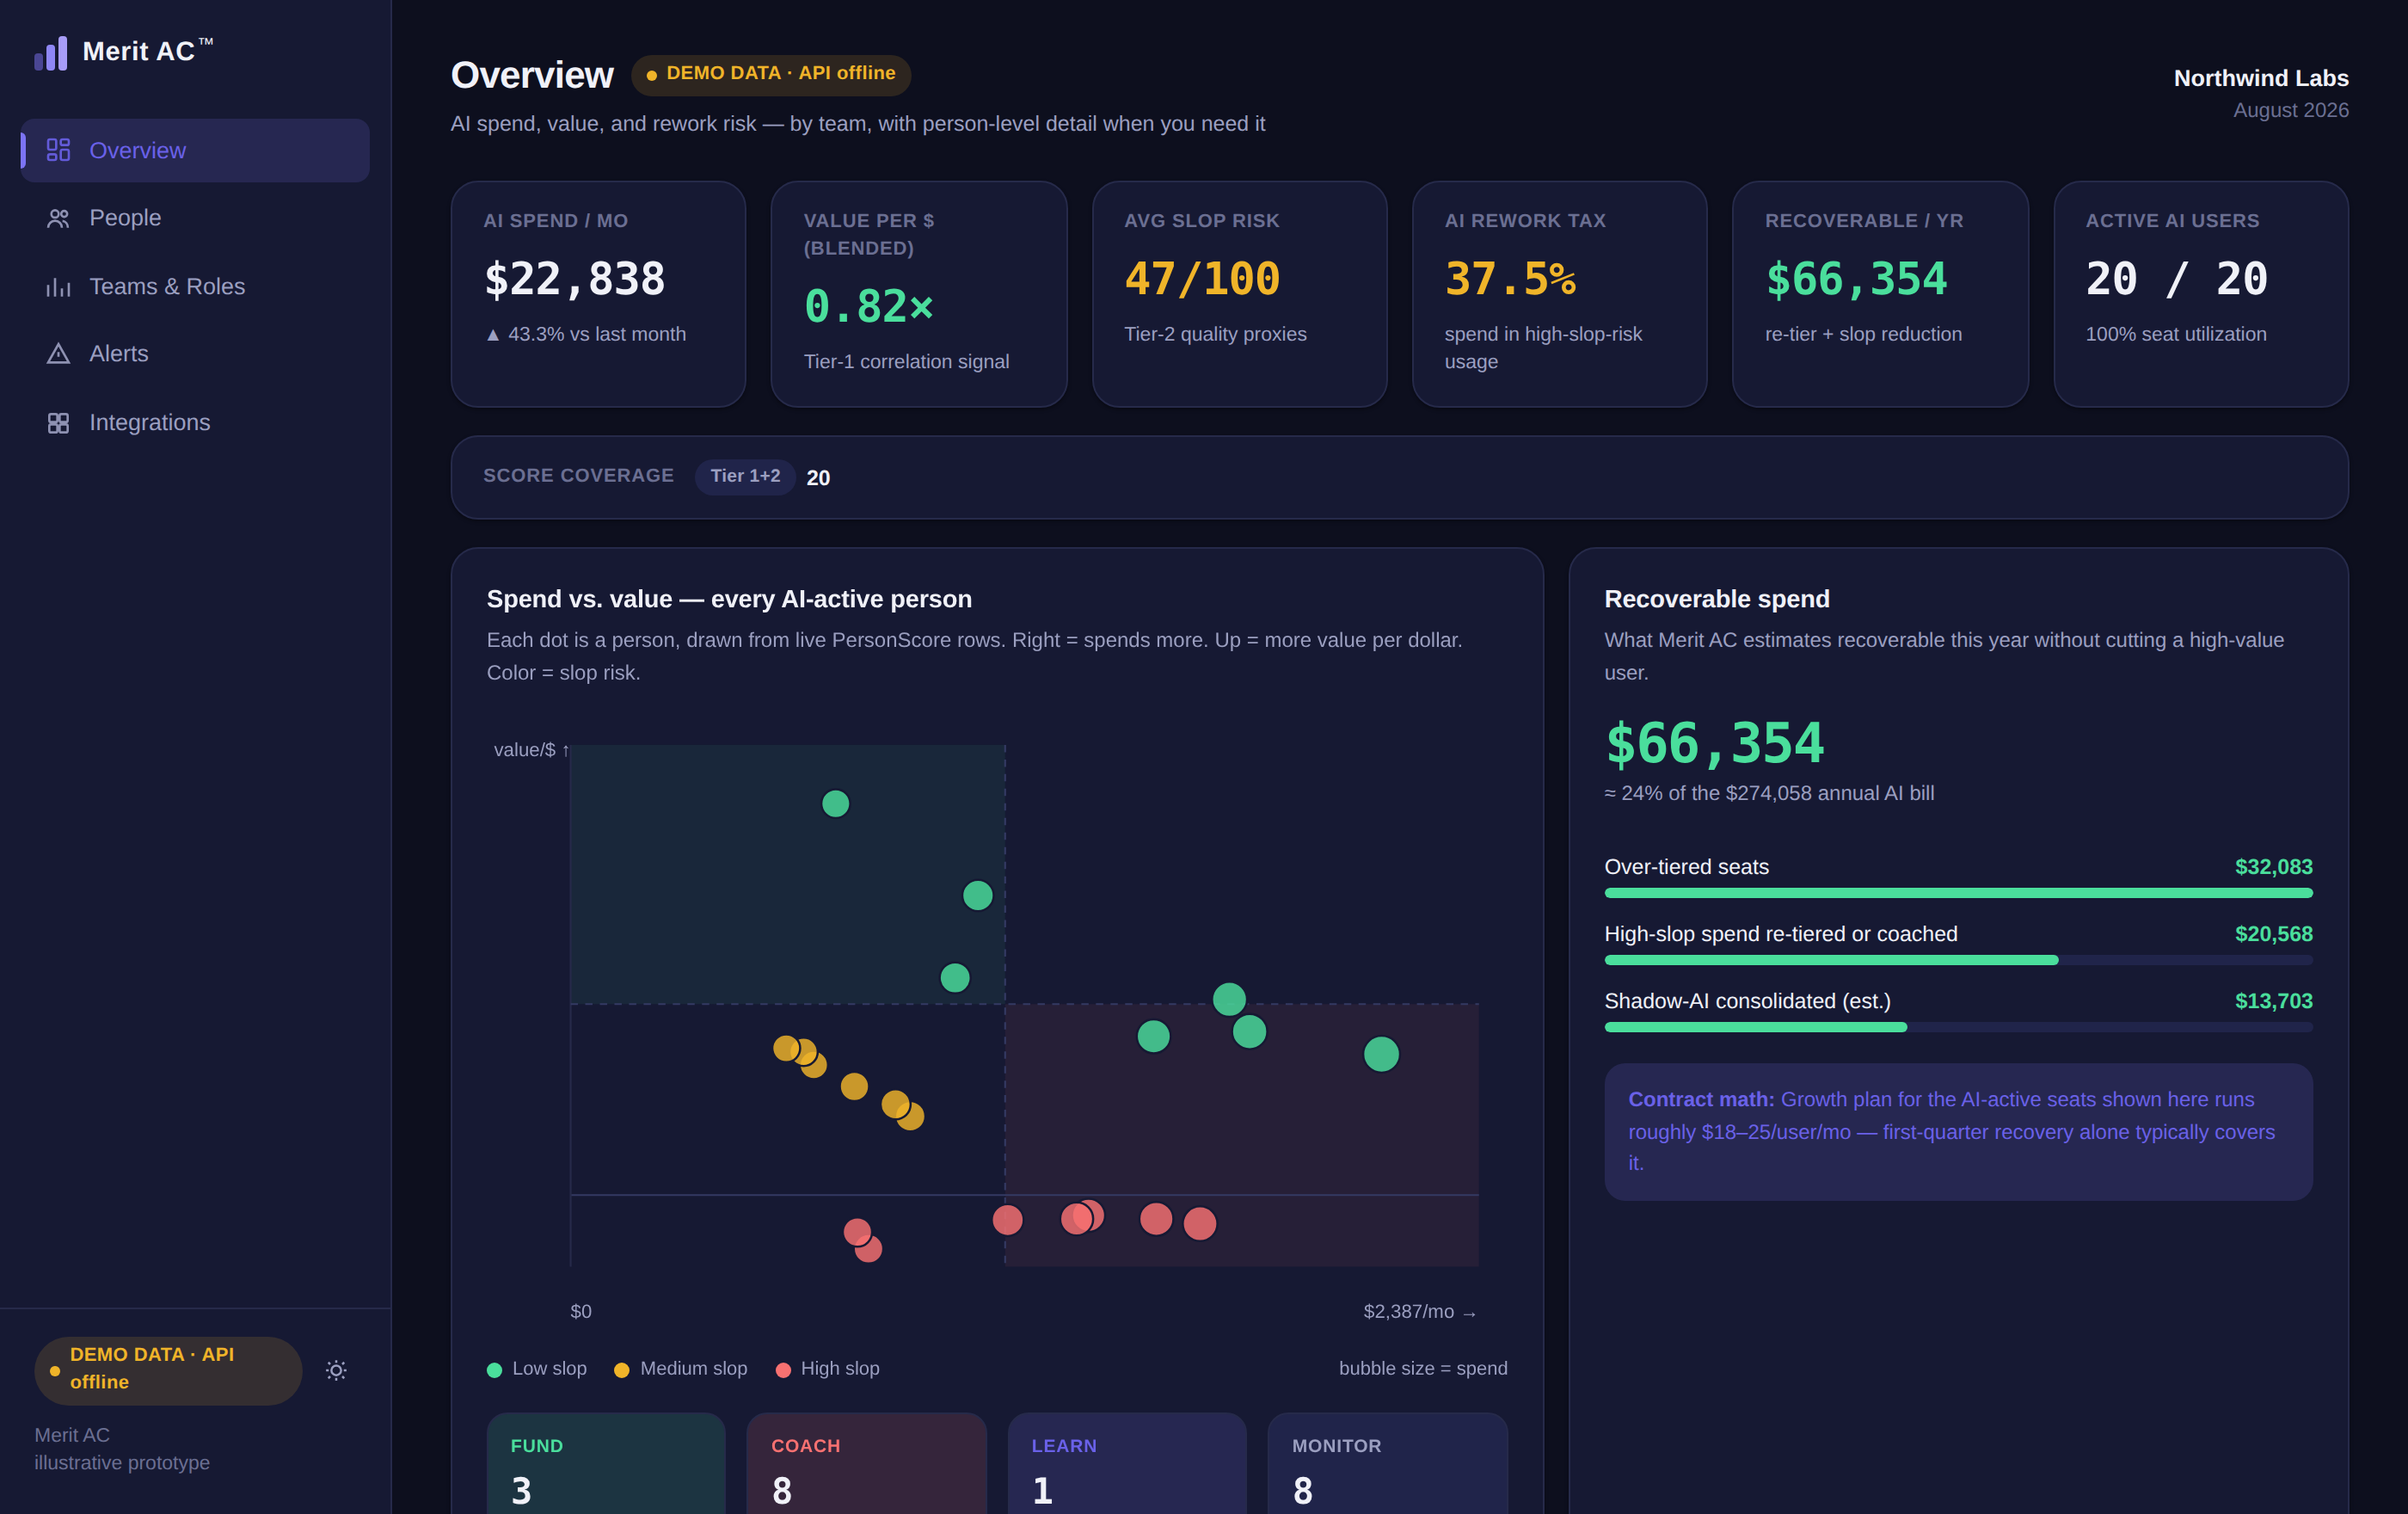Click the FUND 3 segment card

click(606, 1464)
